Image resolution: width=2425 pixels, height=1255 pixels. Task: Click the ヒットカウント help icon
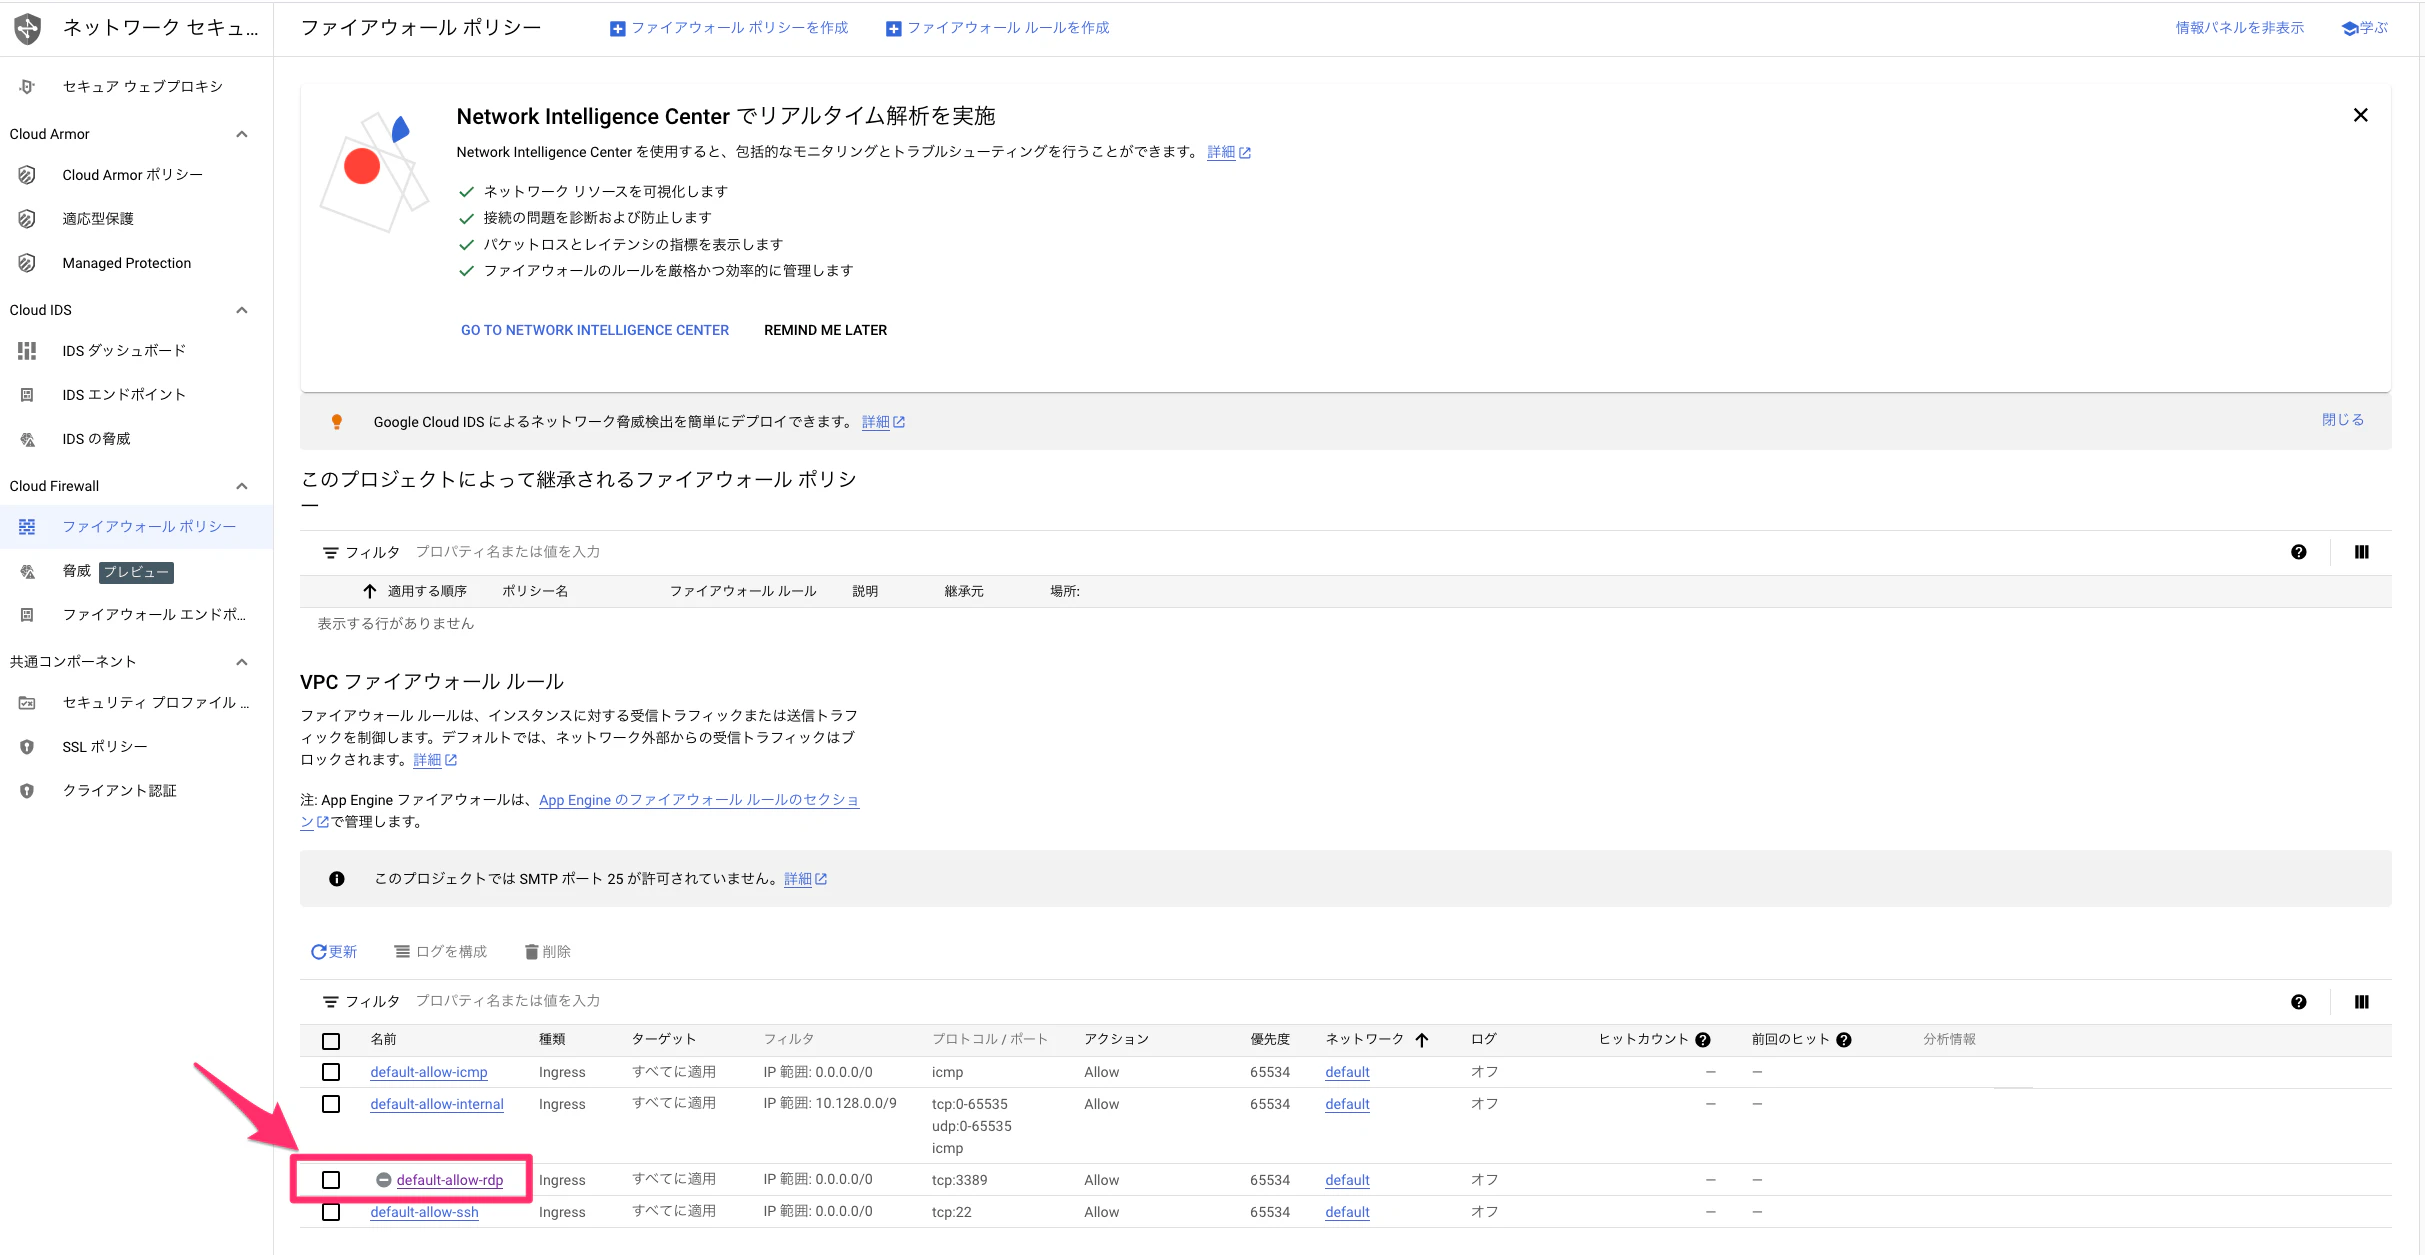(1703, 1040)
